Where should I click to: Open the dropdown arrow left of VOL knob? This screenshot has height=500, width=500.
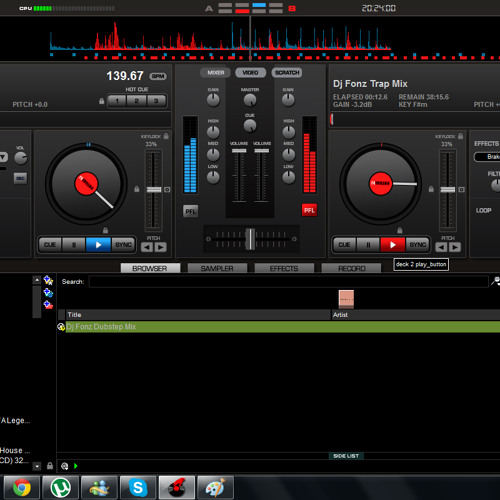click(x=3, y=157)
